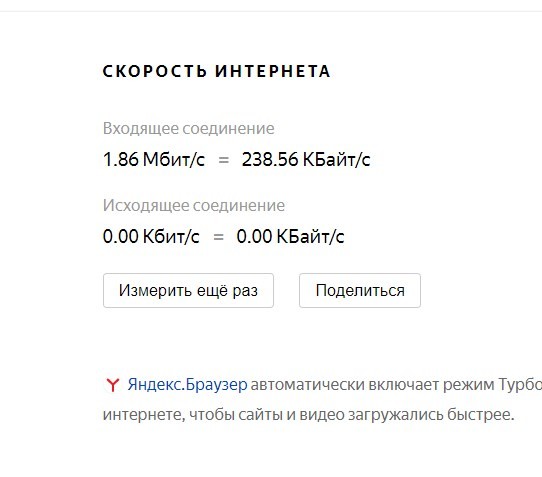
Task: Open the "Яндекс.Браузер" link
Action: (x=187, y=384)
